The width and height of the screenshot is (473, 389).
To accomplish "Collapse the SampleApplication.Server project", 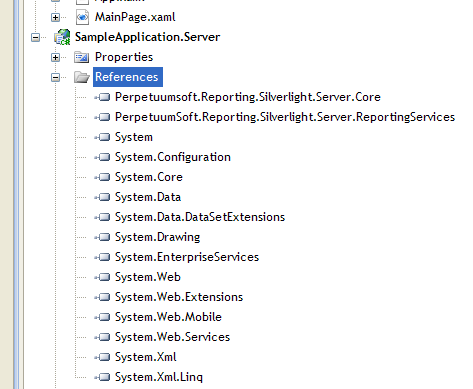I will tap(35, 37).
